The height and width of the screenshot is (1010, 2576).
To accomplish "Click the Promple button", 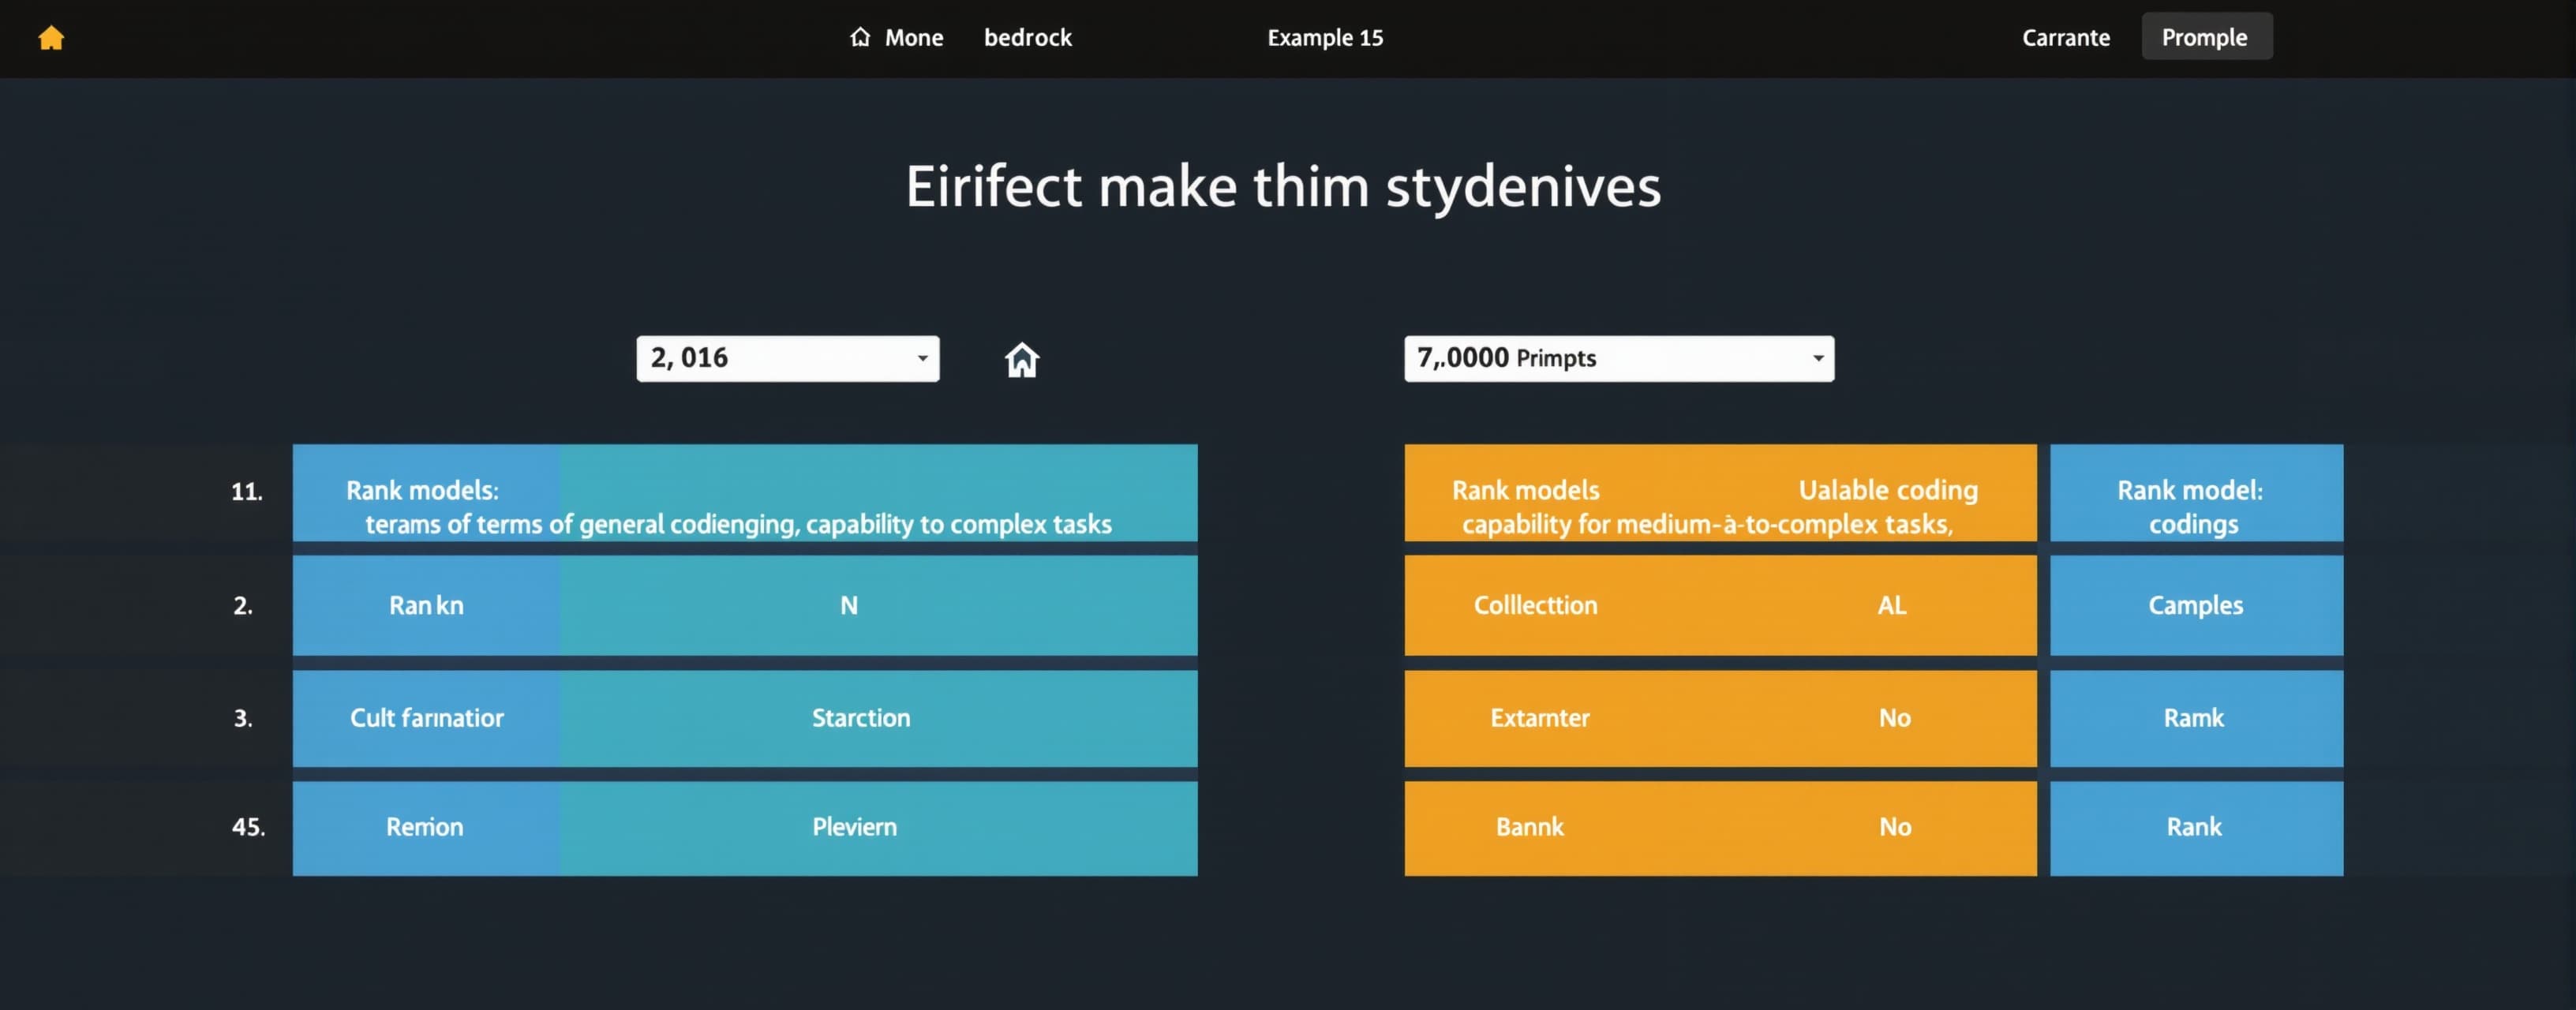I will click(2206, 37).
